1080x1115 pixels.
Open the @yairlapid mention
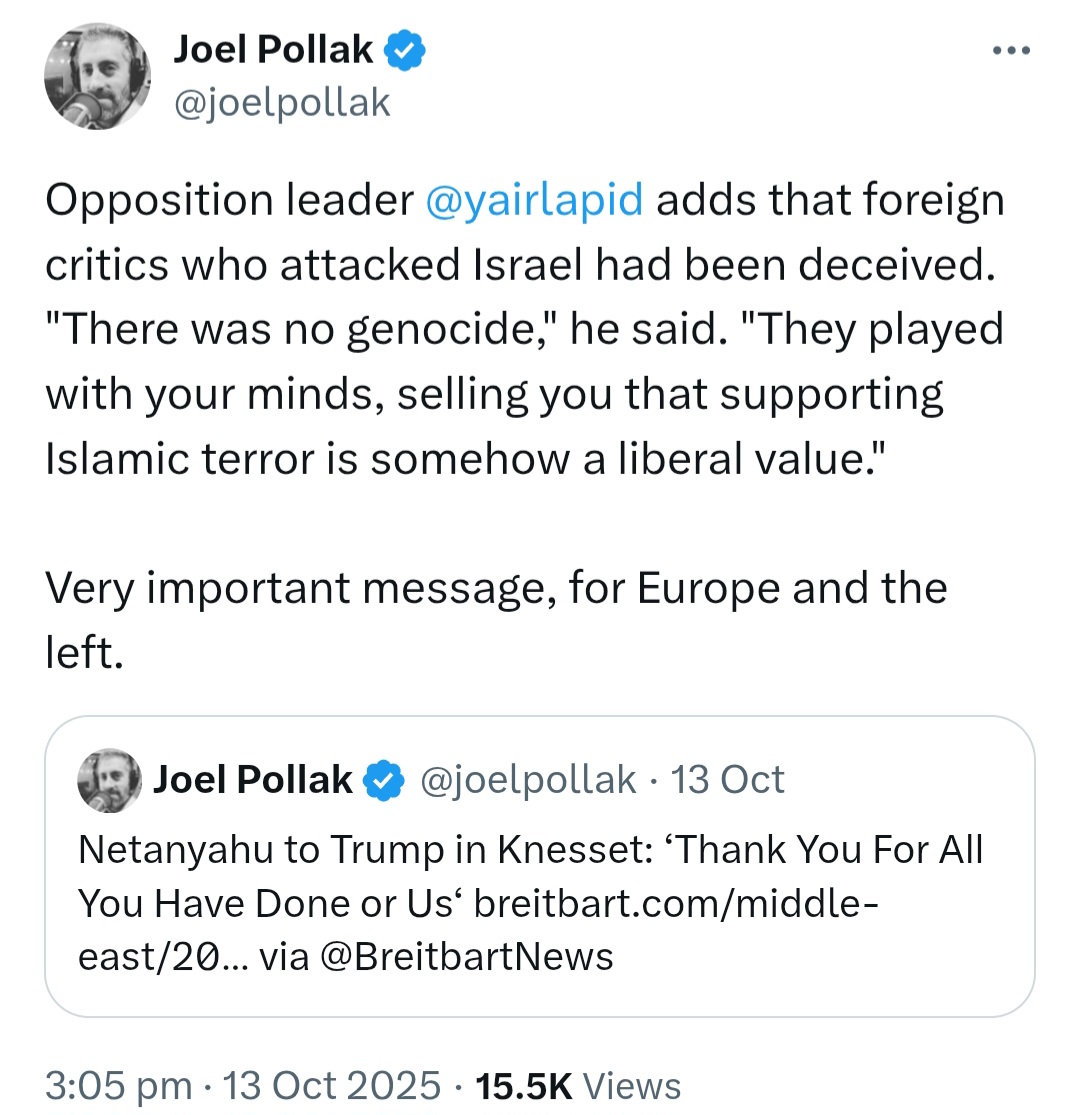[534, 201]
